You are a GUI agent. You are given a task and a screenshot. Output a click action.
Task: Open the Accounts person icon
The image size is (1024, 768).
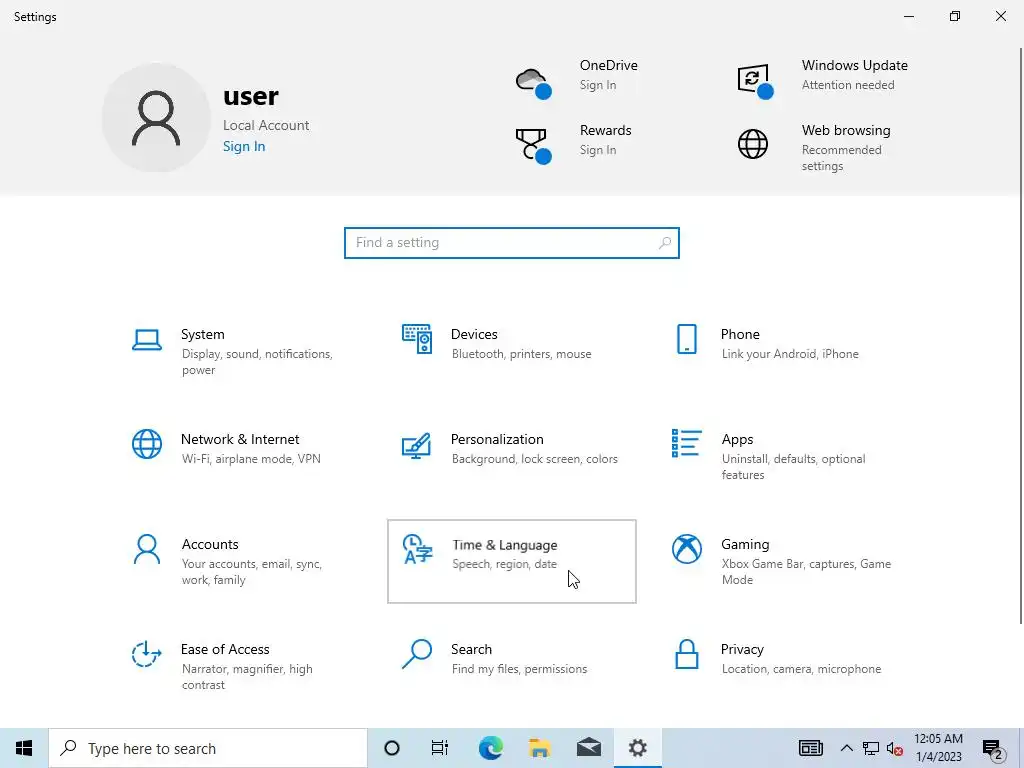click(x=147, y=549)
